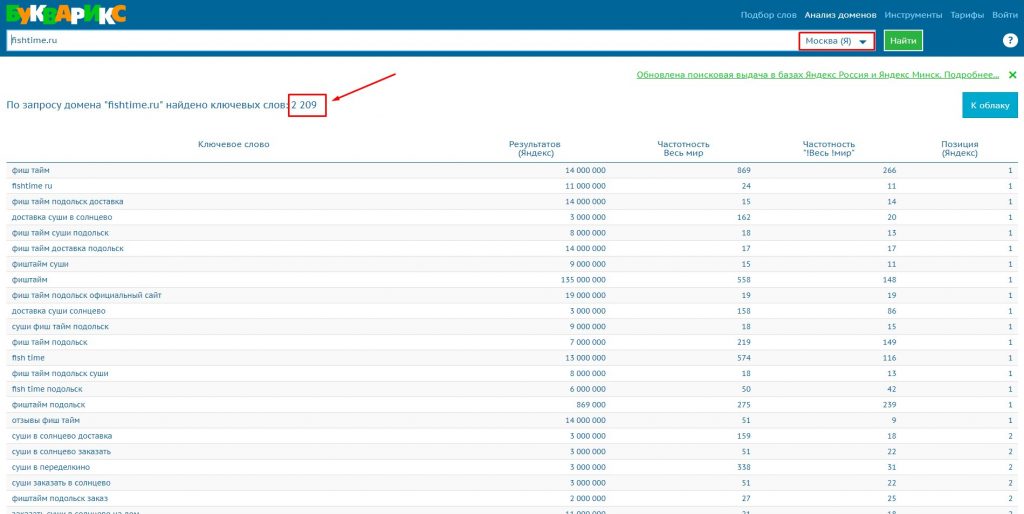Close the green update notification
Viewport: 1024px width, 514px height.
[x=1012, y=75]
